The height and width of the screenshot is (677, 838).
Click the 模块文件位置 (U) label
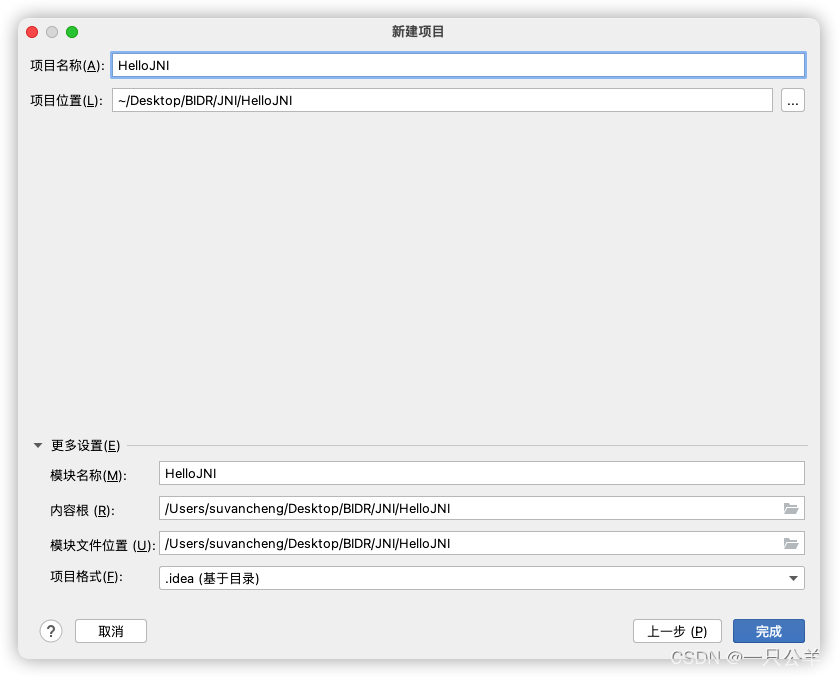[103, 545]
